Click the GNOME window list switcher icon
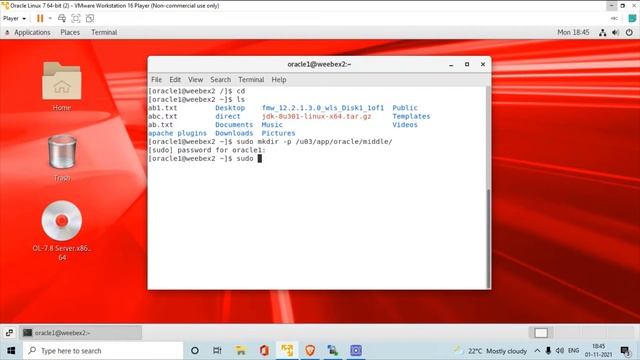Image resolution: width=640 pixels, height=360 pixels. click(9, 333)
